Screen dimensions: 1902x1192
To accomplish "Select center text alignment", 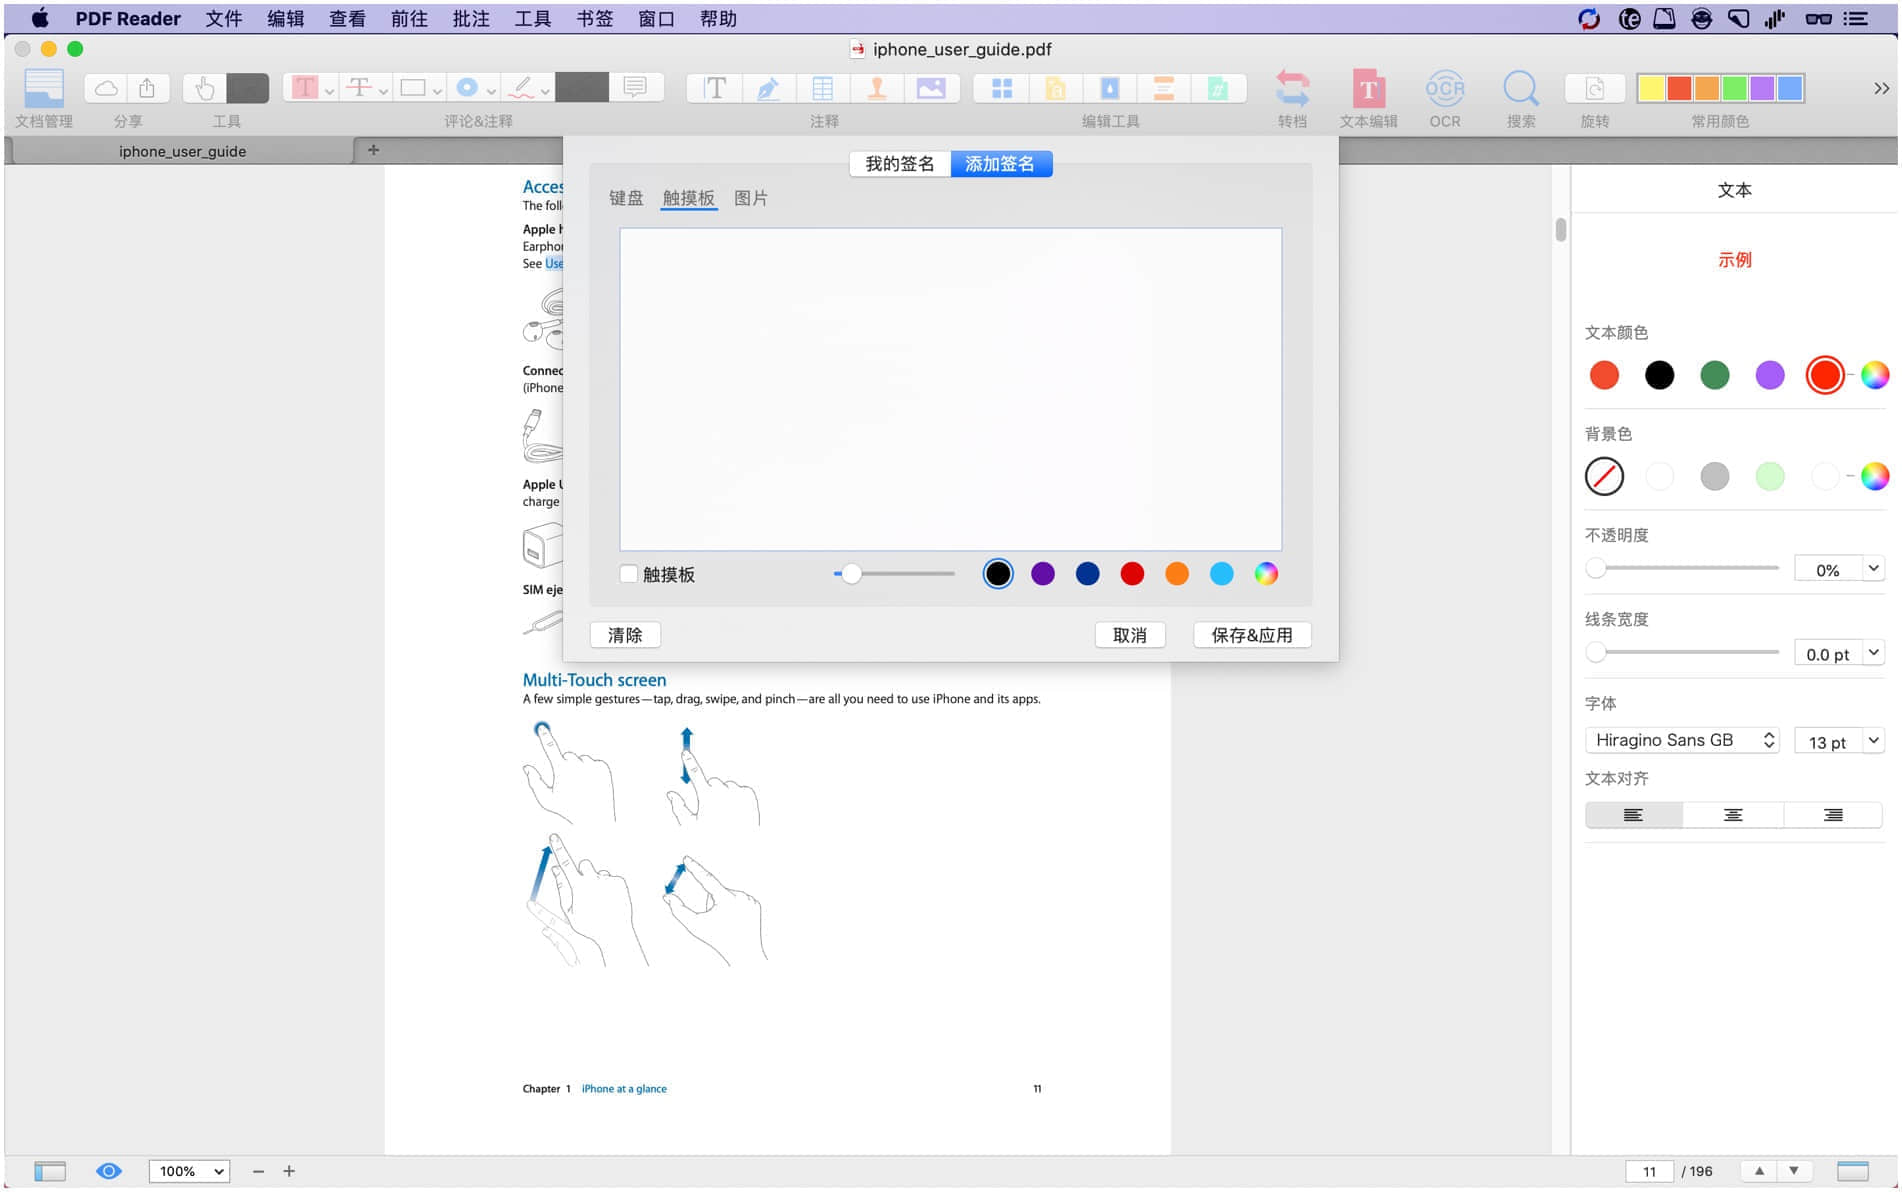I will 1733,815.
